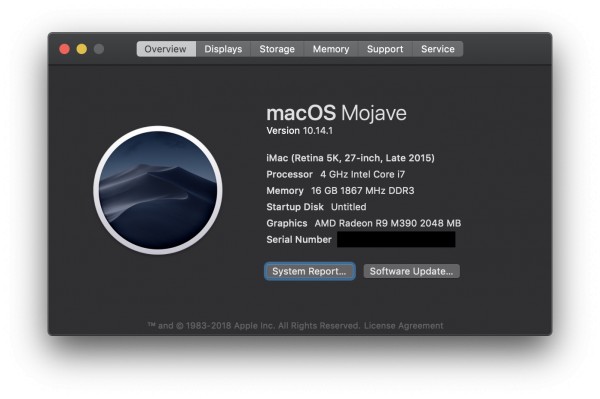Click the System Report... button
Viewport: 600px width, 399px height.
pyautogui.click(x=310, y=271)
